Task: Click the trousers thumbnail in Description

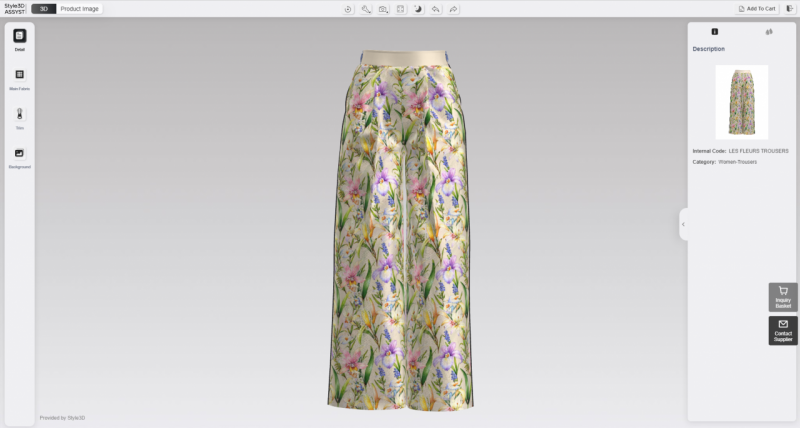Action: 741,101
